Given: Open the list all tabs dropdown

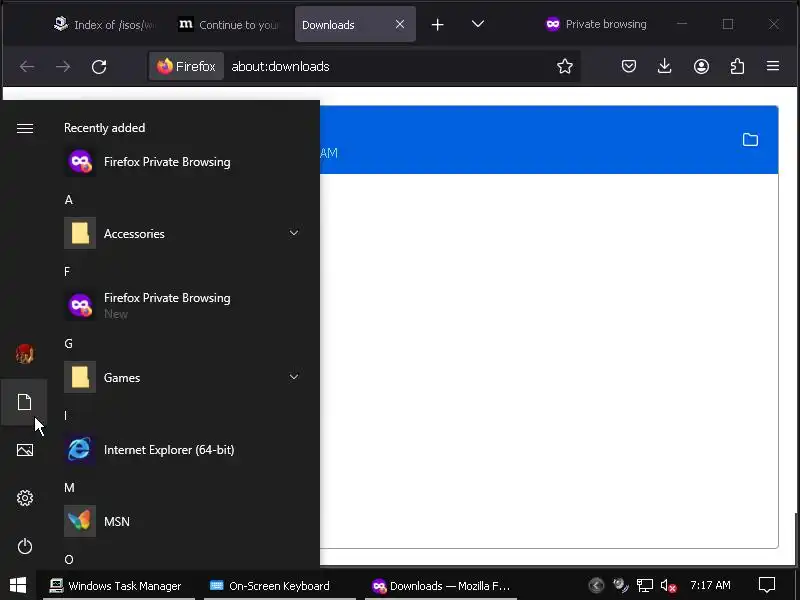Looking at the screenshot, I should tap(478, 24).
